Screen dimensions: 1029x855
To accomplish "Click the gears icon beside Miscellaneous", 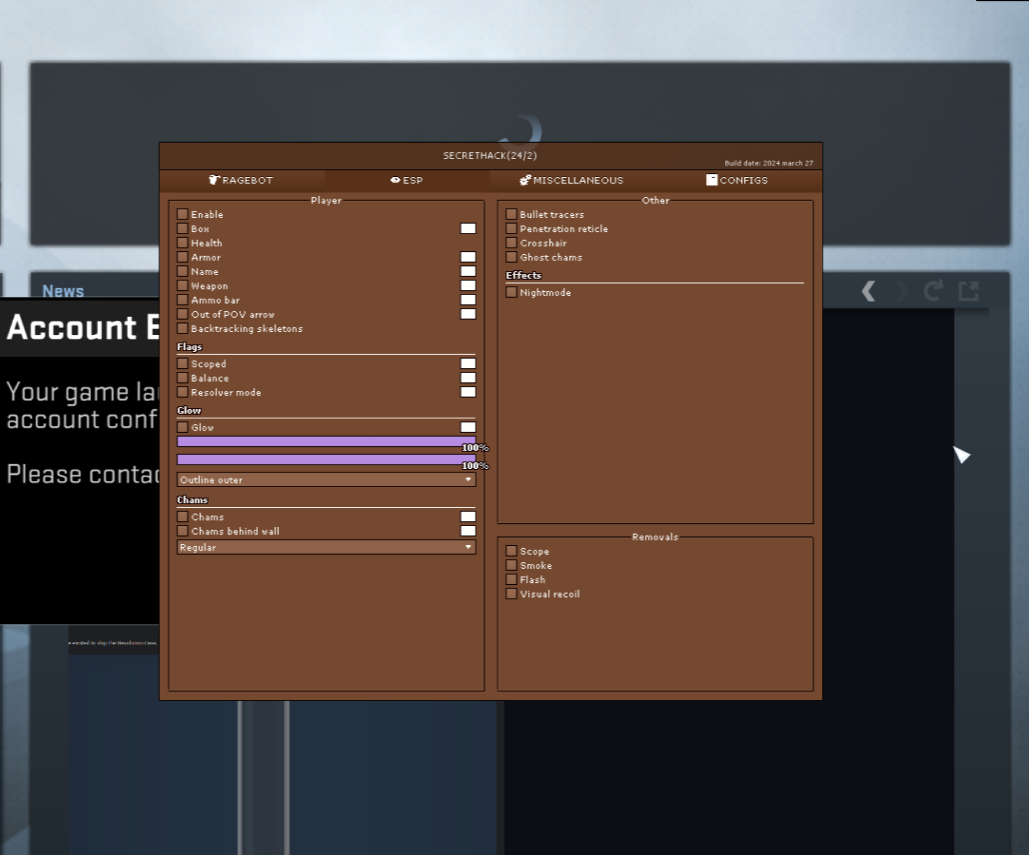I will [x=525, y=181].
